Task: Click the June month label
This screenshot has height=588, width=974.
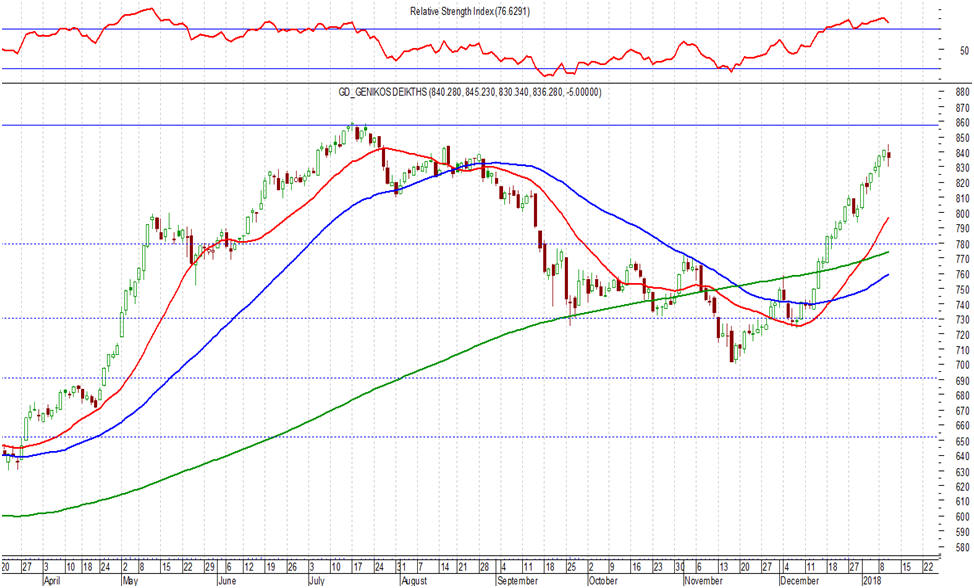Action: tap(227, 581)
